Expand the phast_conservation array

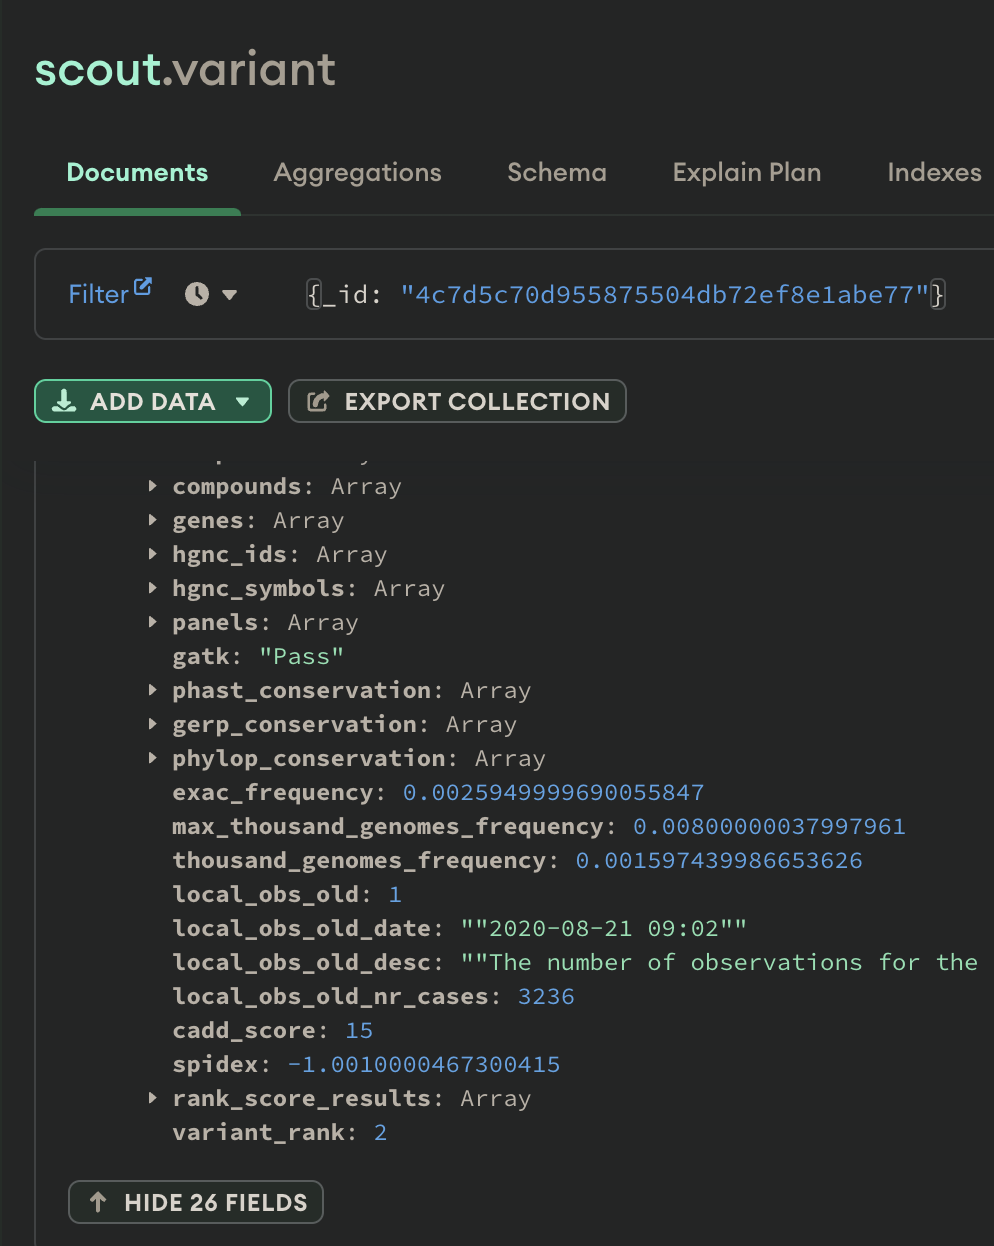[x=152, y=690]
